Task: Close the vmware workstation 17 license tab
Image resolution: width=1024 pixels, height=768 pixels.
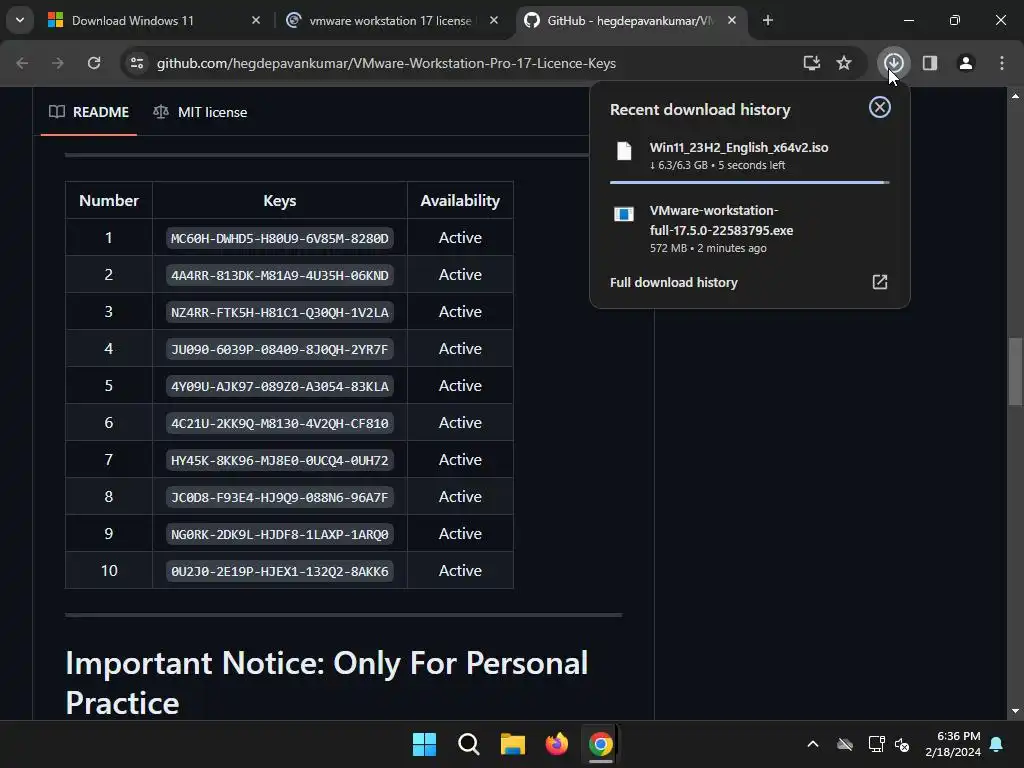Action: tap(494, 20)
